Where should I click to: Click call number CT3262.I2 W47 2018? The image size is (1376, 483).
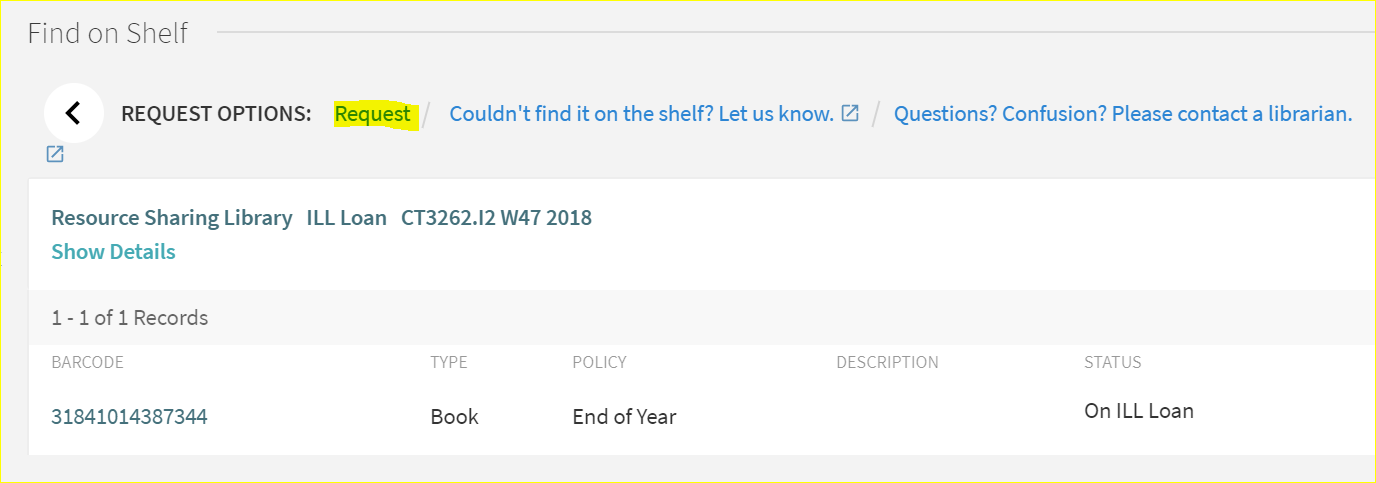pos(496,218)
